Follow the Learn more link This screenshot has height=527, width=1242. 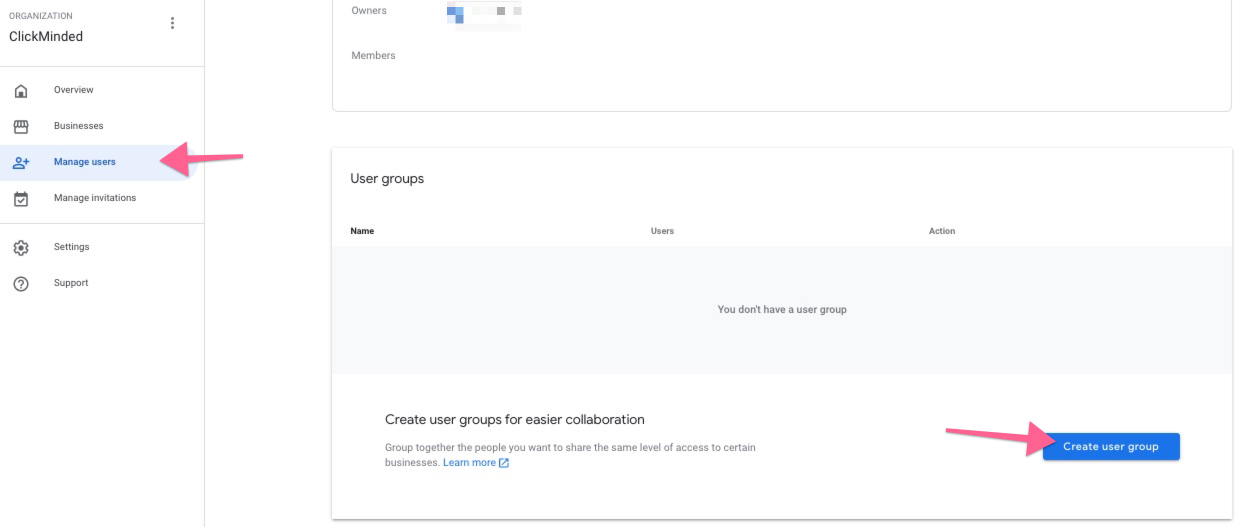point(469,463)
